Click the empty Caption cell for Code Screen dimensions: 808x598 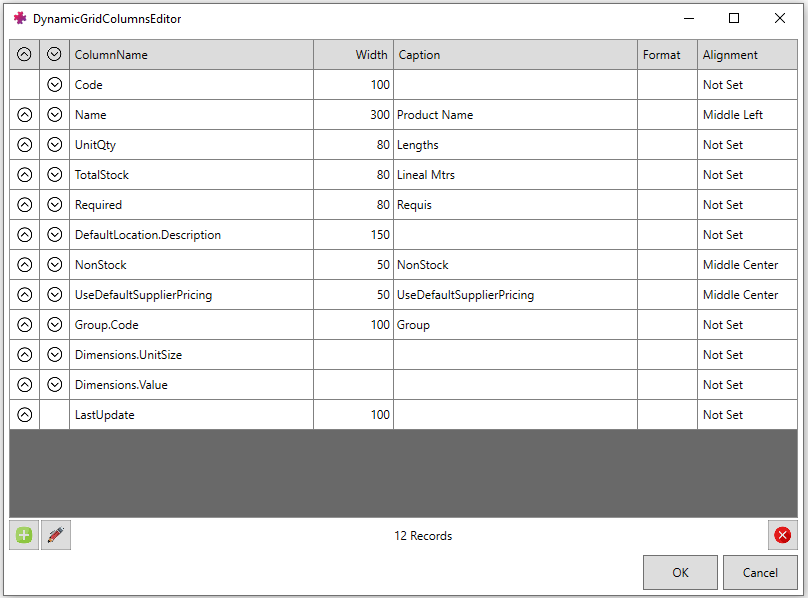click(x=515, y=85)
